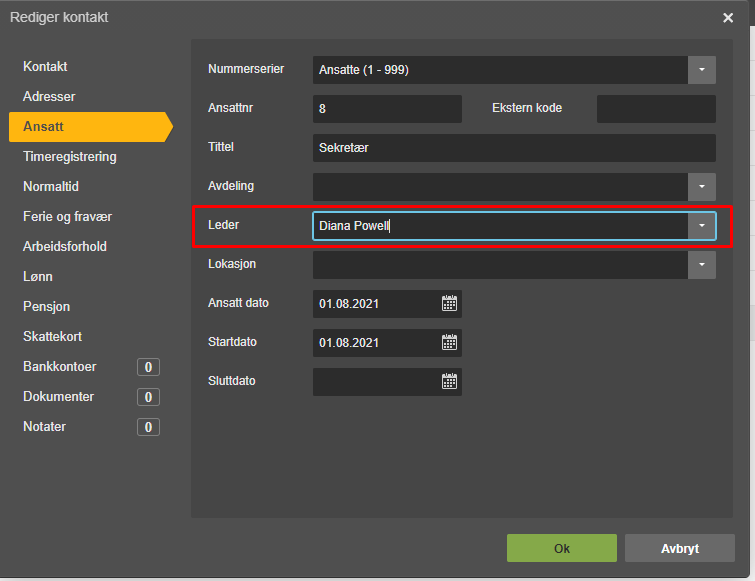
Task: Open the Adresser section
Action: (49, 96)
